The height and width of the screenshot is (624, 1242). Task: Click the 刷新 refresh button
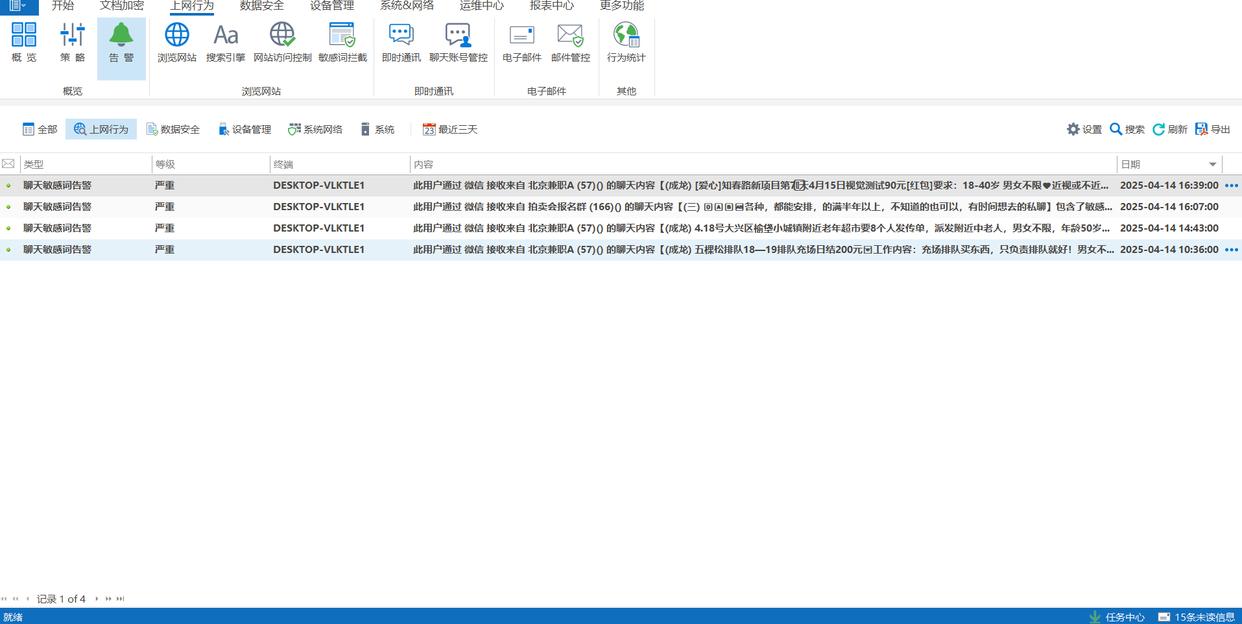pos(1169,129)
